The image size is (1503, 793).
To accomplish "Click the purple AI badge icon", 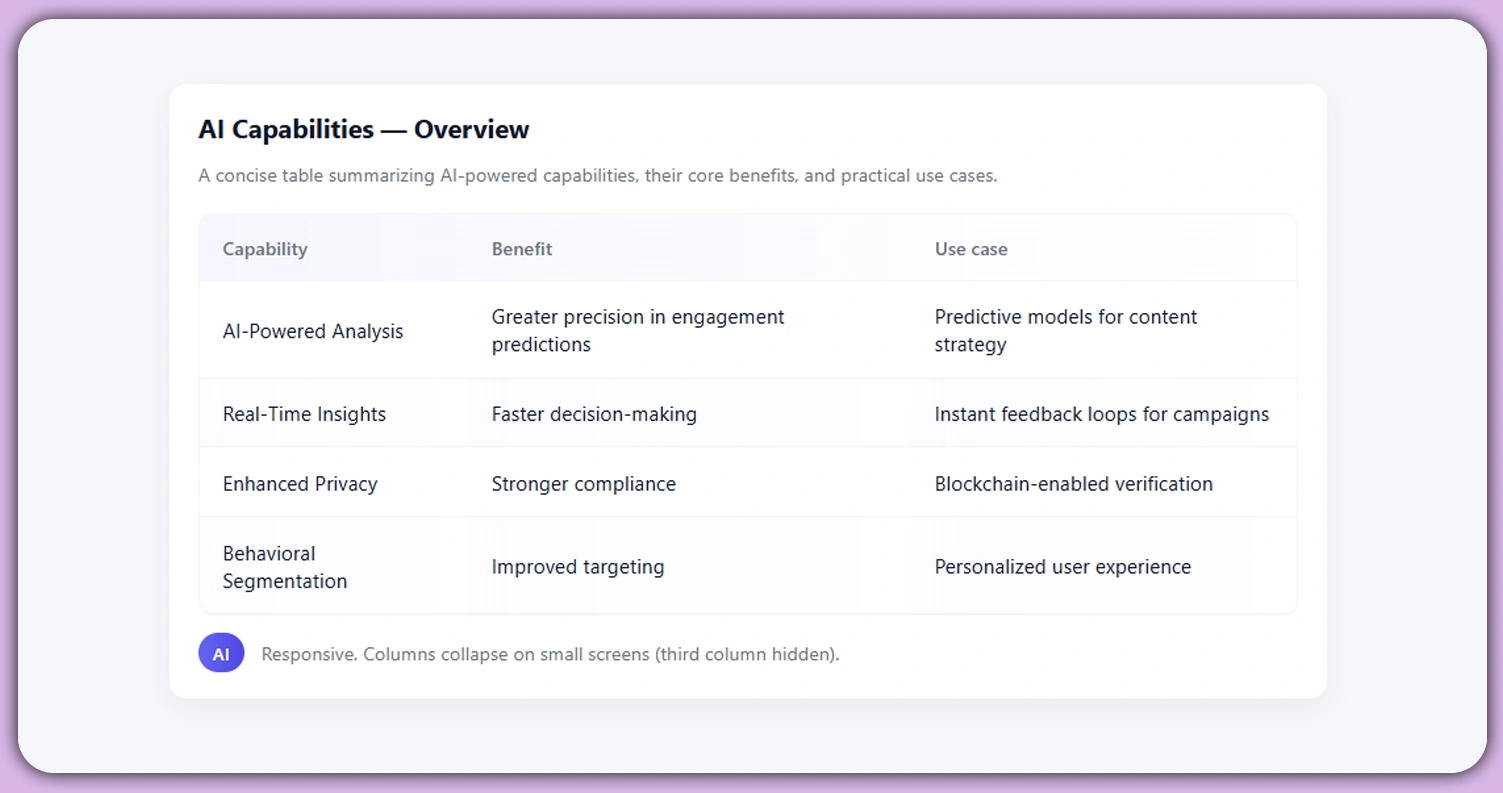I will [221, 654].
